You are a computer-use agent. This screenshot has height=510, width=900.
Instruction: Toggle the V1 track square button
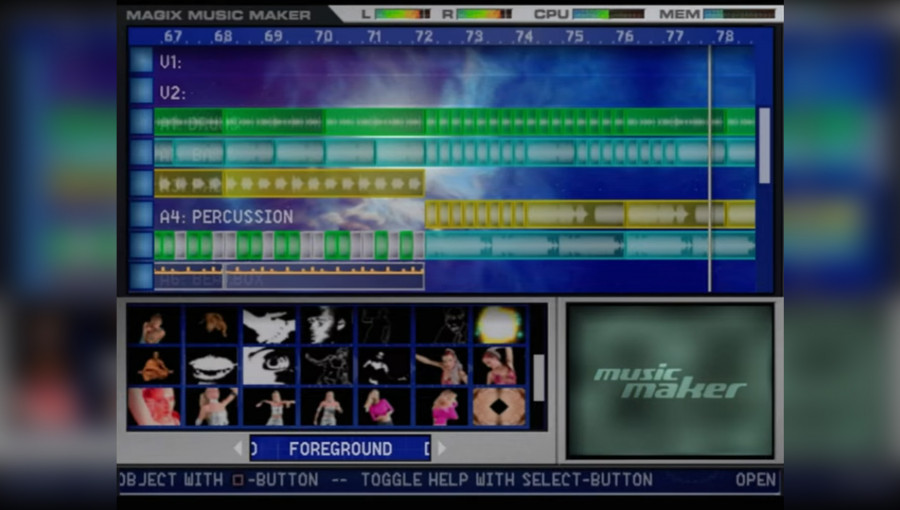tap(141, 60)
